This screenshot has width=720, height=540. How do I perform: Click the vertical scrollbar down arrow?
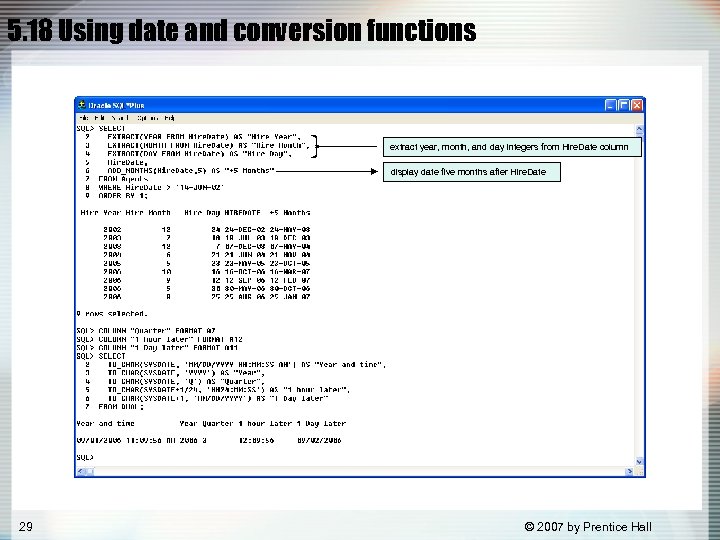(x=639, y=461)
